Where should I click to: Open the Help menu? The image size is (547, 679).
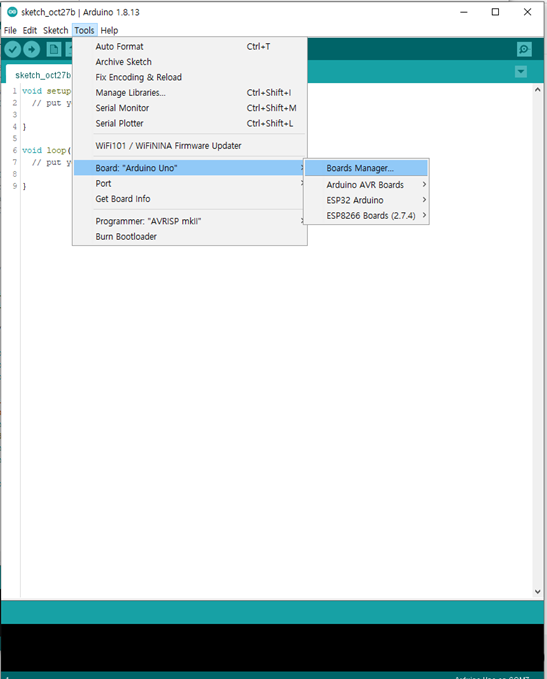(109, 30)
